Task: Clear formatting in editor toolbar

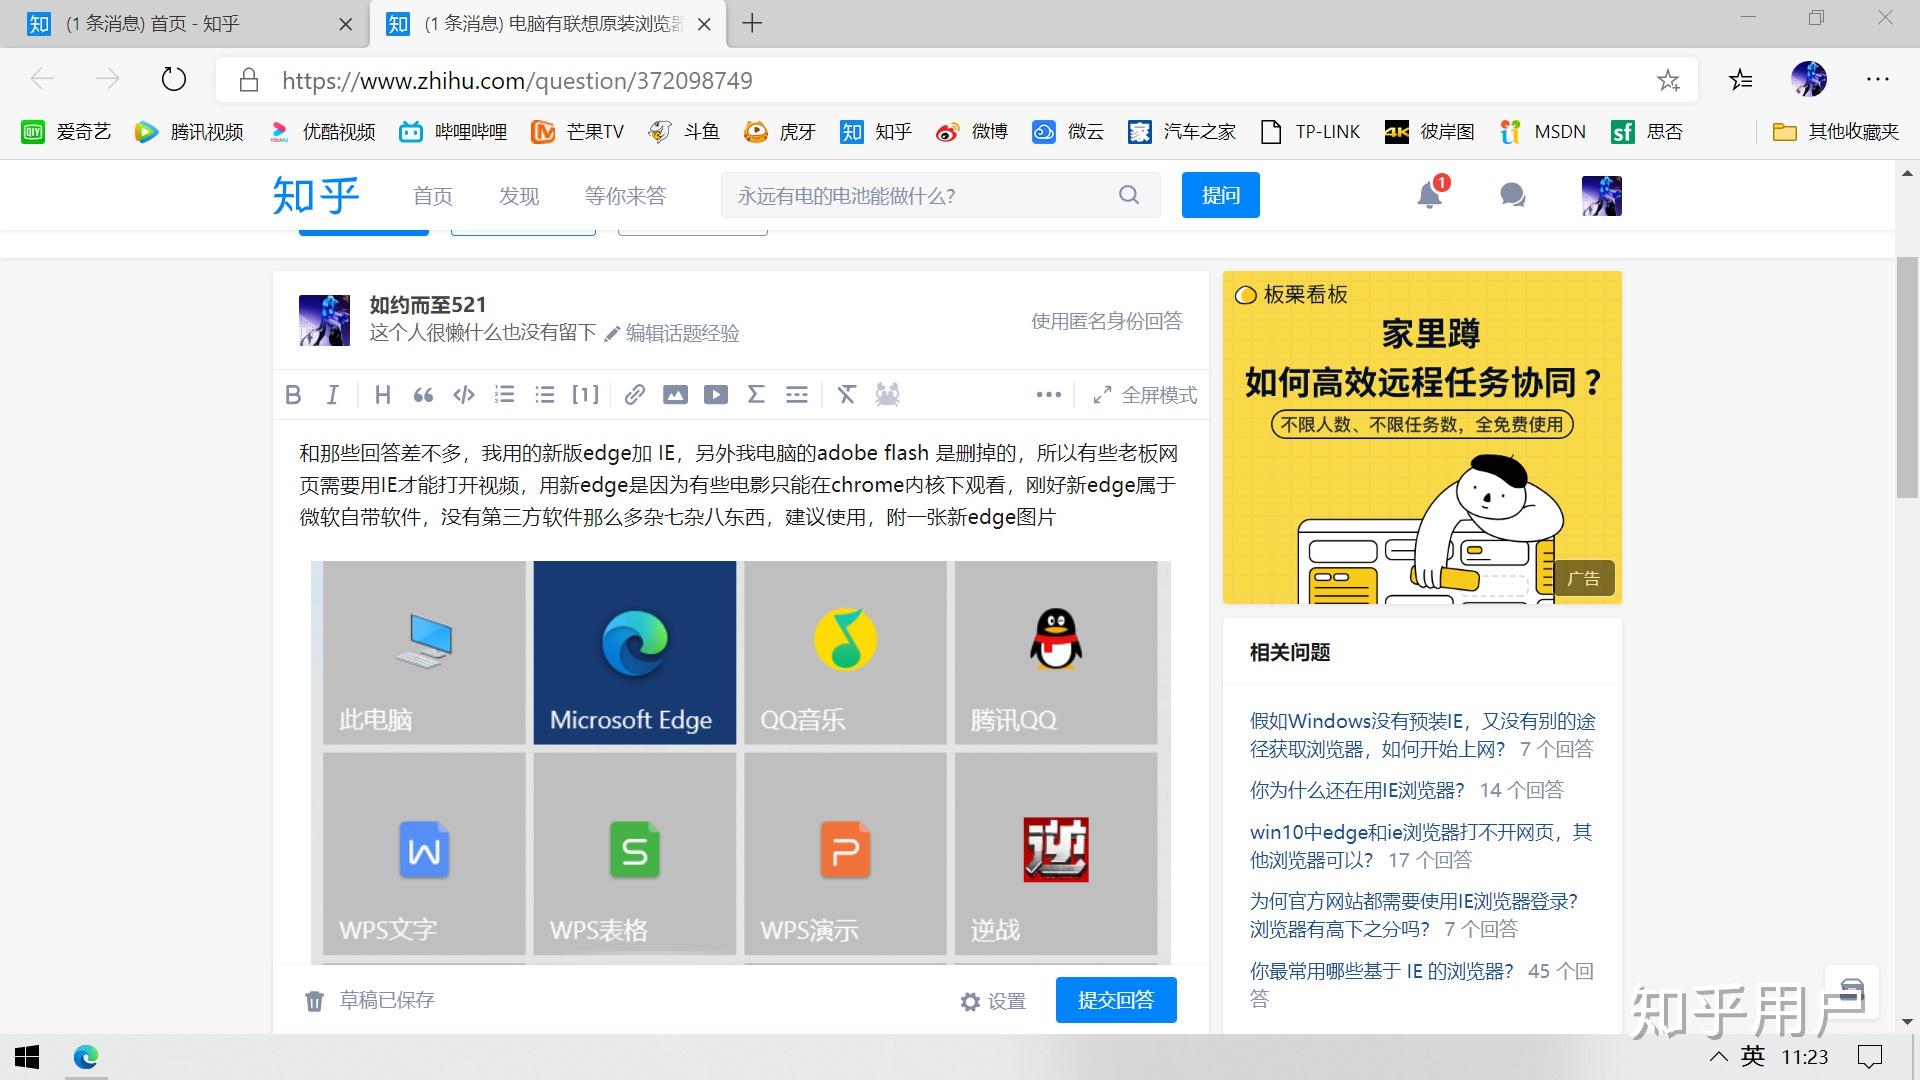Action: tap(847, 395)
